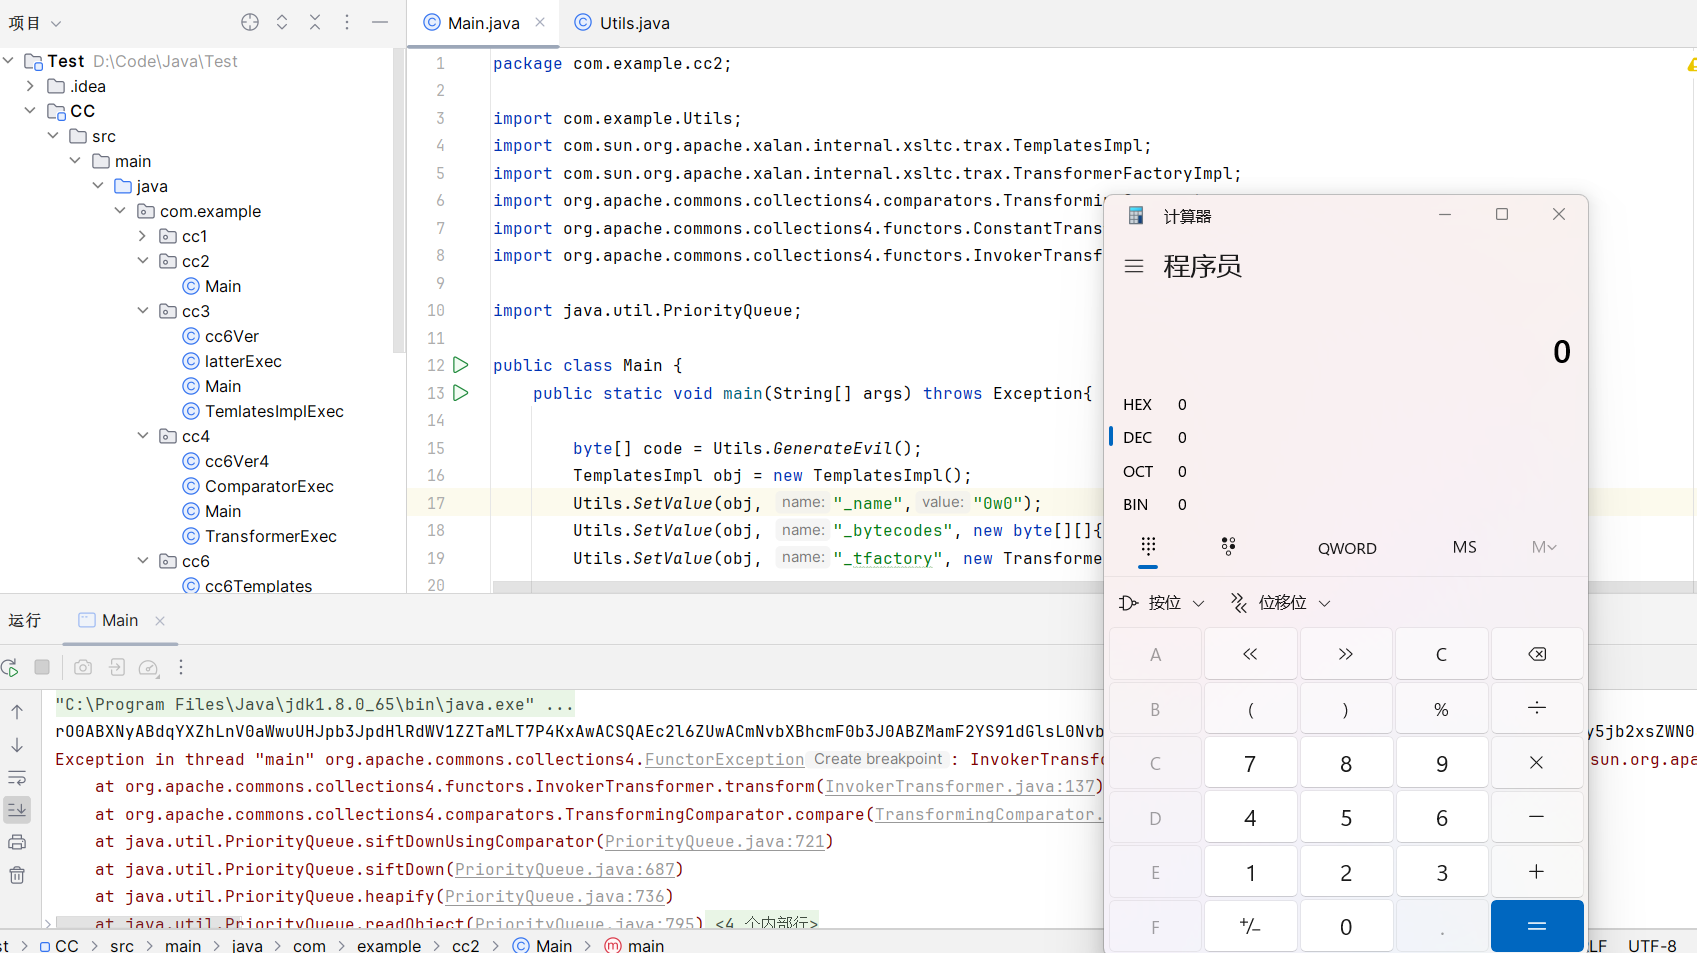Open InvokerTransformer.java:137 link
Image resolution: width=1697 pixels, height=953 pixels.
[960, 787]
